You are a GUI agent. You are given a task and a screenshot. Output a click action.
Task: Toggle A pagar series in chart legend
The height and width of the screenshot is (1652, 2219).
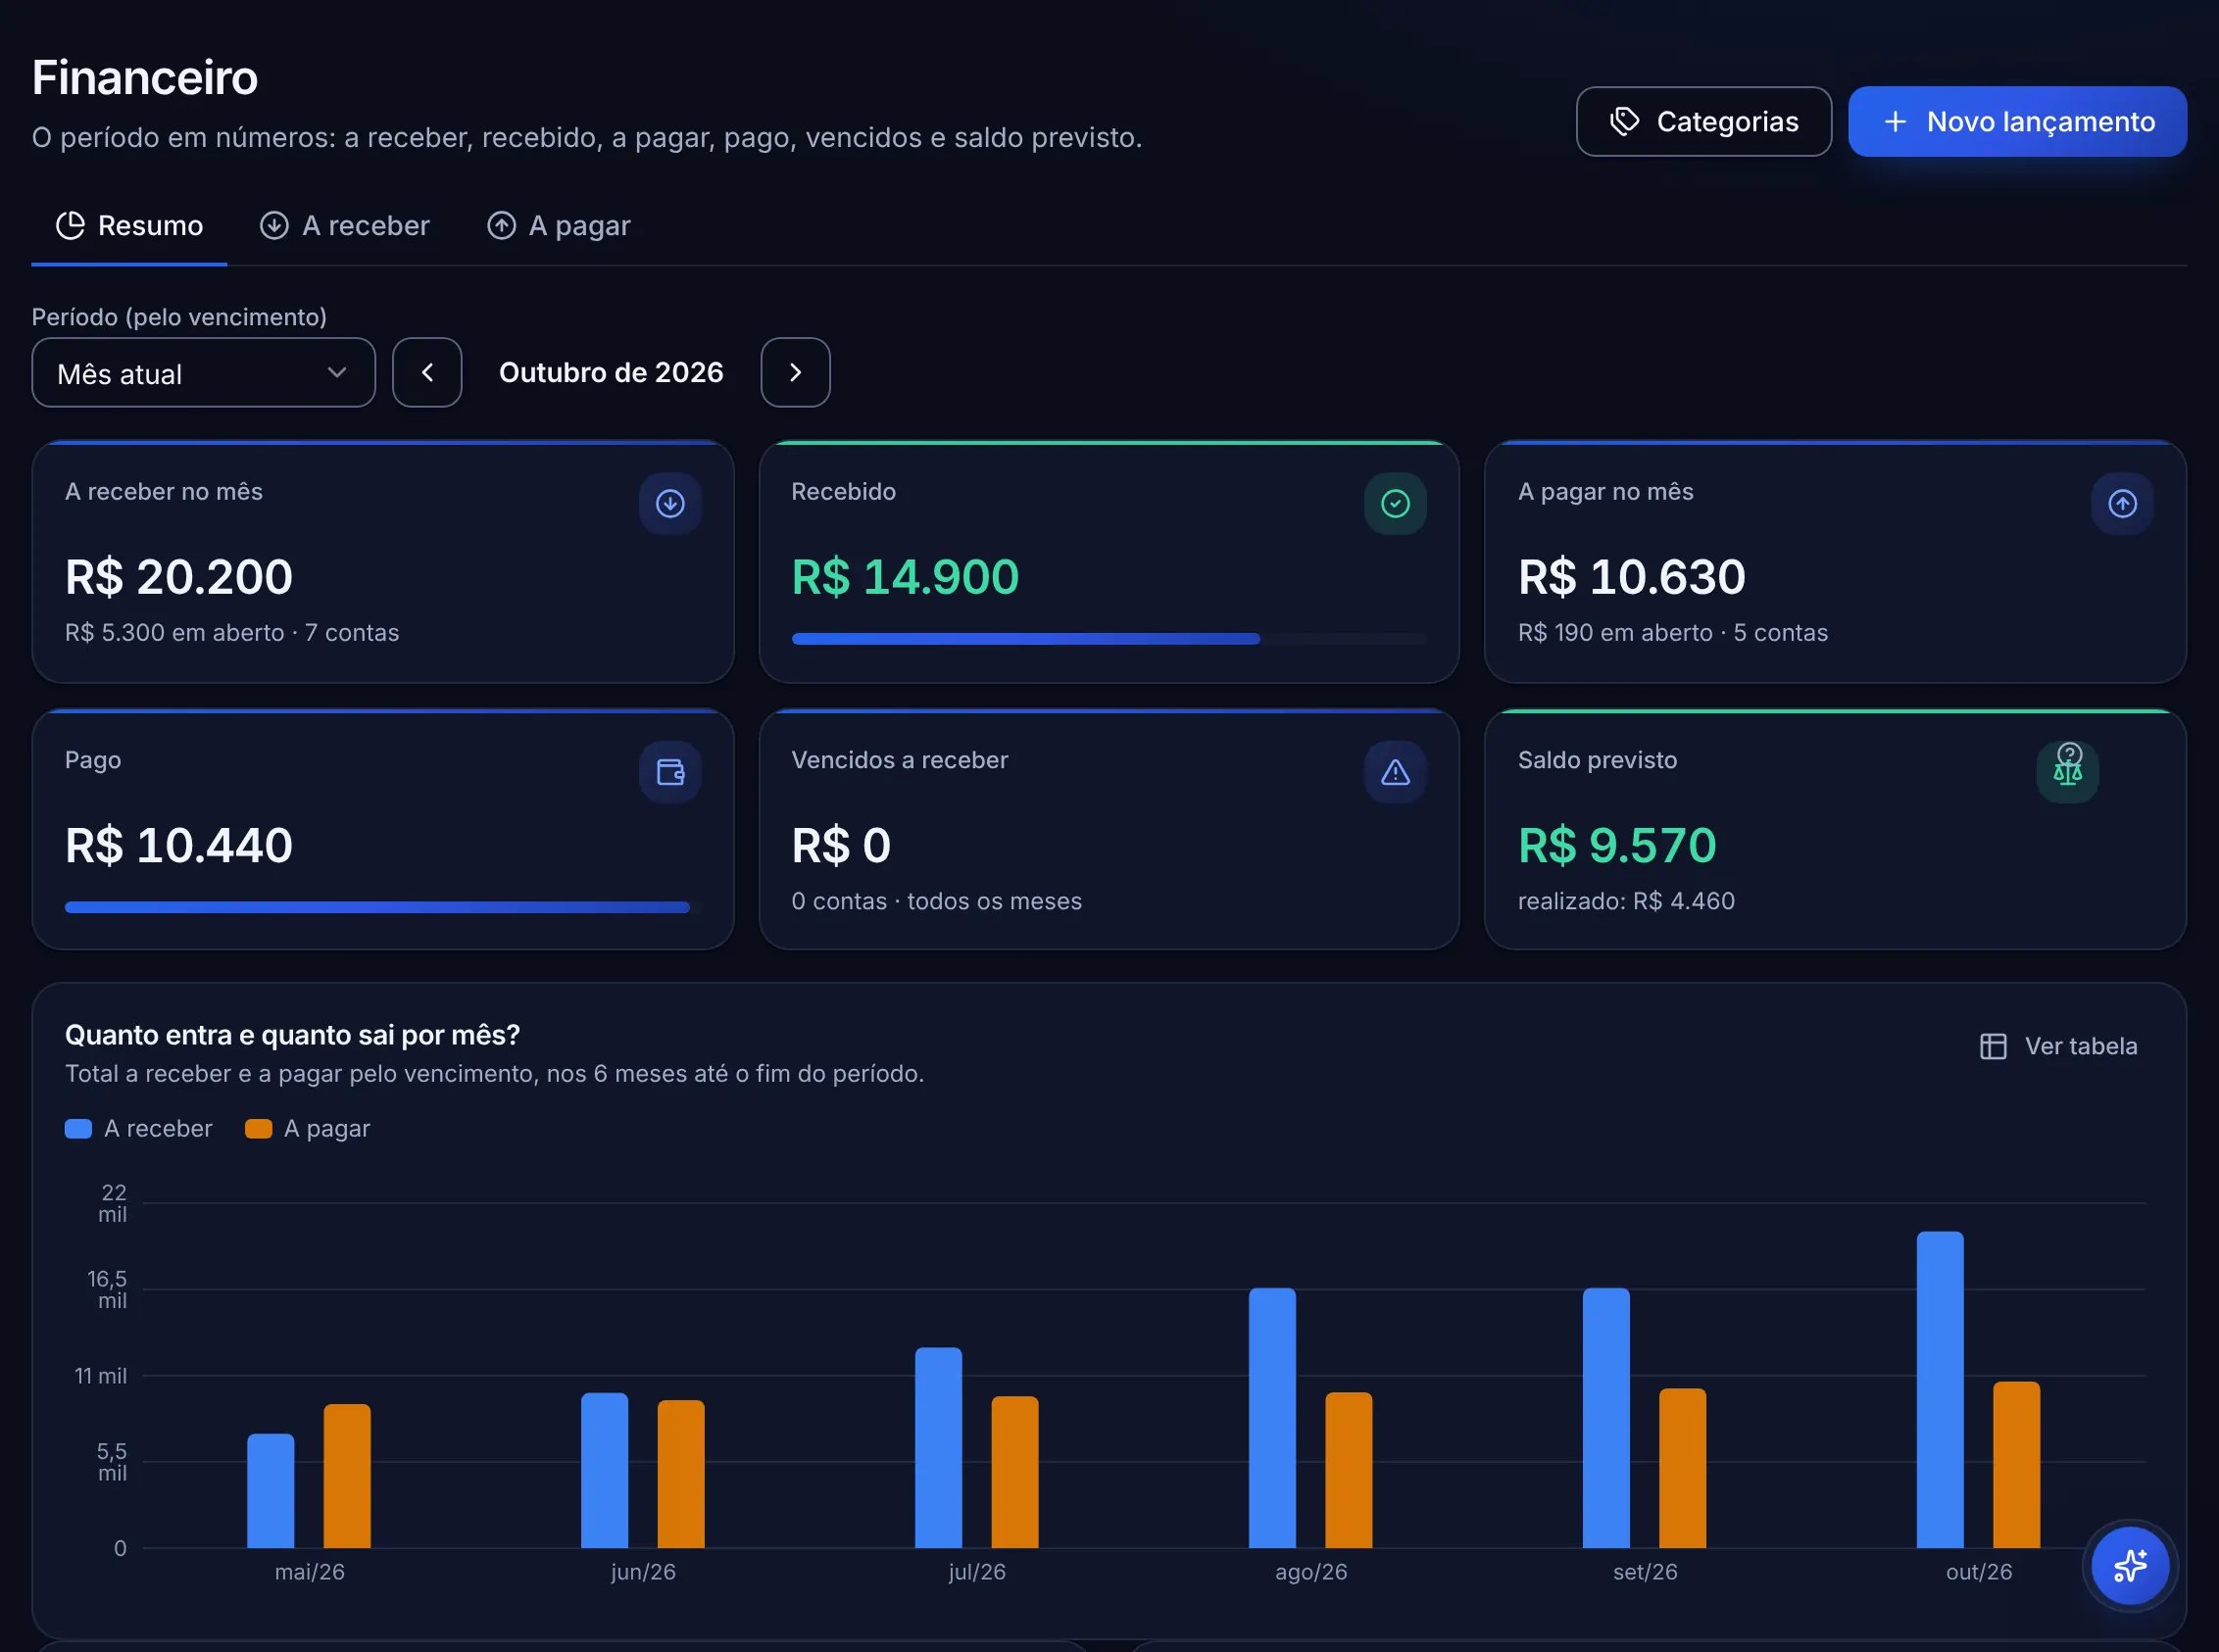[x=308, y=1128]
